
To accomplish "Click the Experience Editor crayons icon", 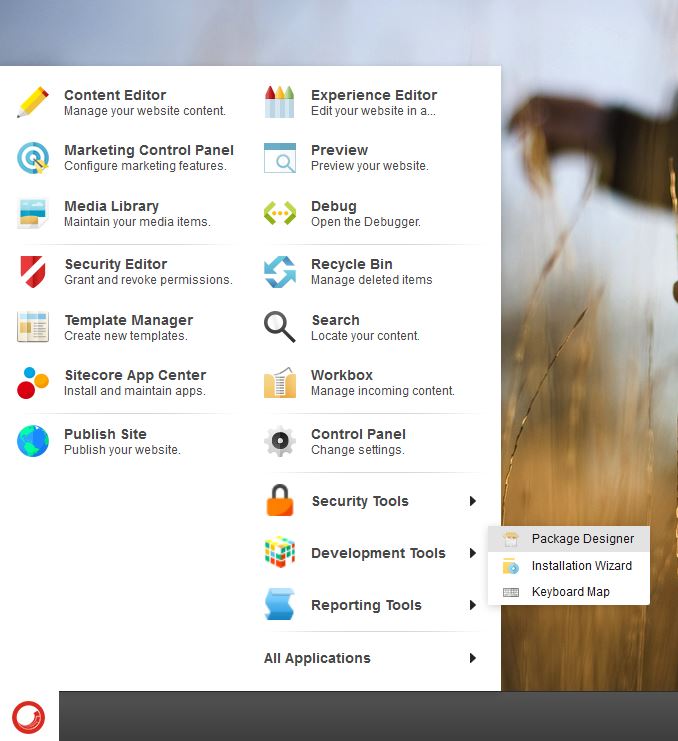I will click(x=280, y=102).
